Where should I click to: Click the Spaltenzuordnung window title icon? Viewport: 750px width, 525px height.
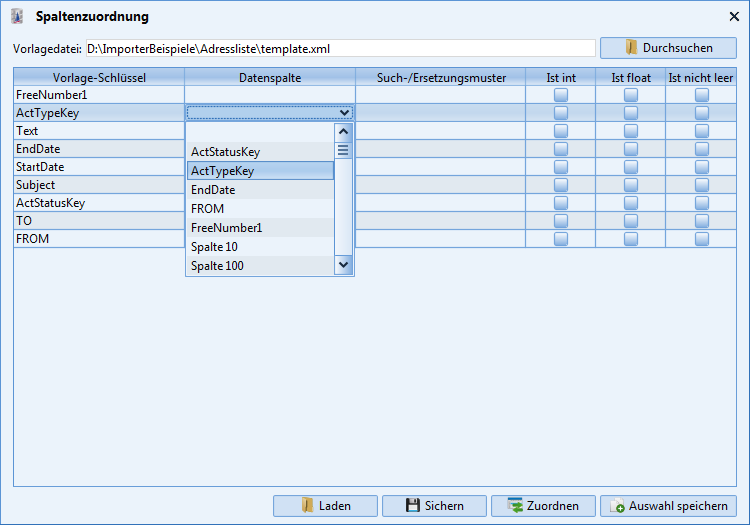click(18, 17)
